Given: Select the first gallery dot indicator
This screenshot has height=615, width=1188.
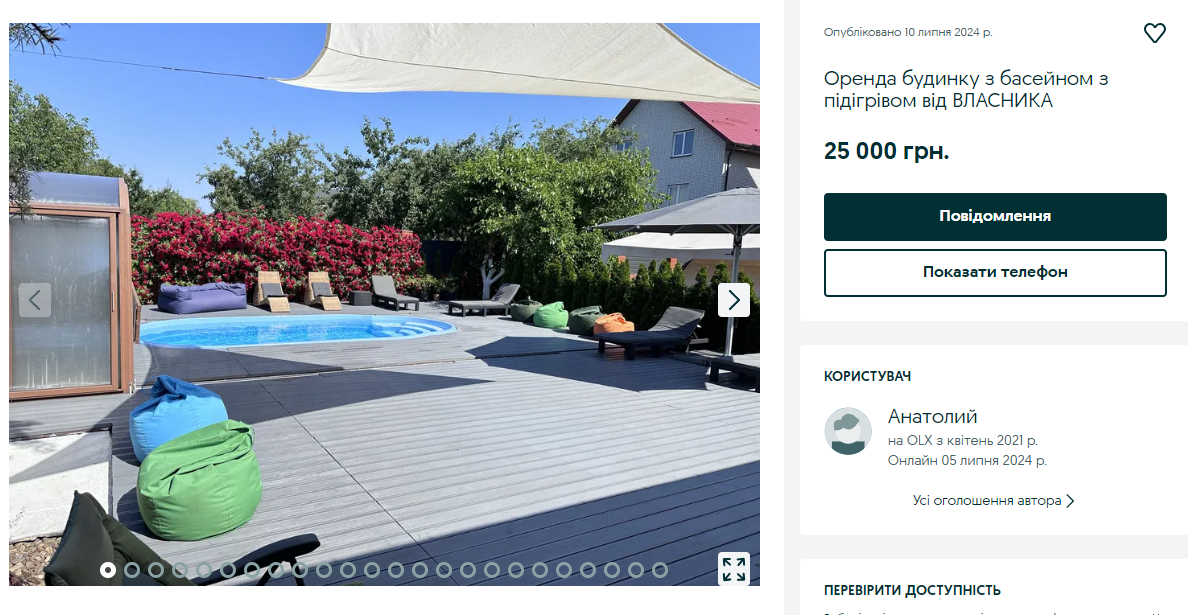Looking at the screenshot, I should click(x=108, y=570).
